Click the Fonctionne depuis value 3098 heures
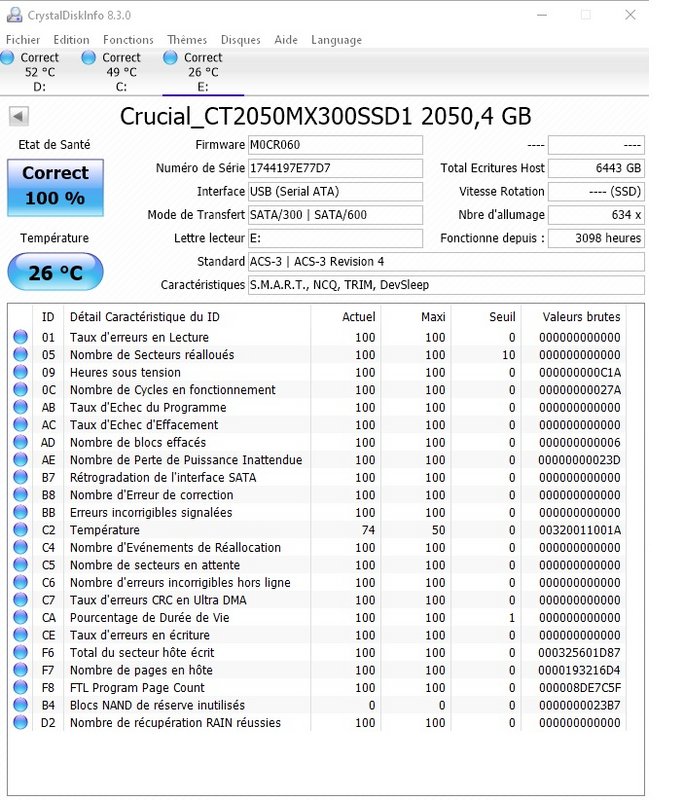Viewport: 684px width, 800px height. [596, 238]
